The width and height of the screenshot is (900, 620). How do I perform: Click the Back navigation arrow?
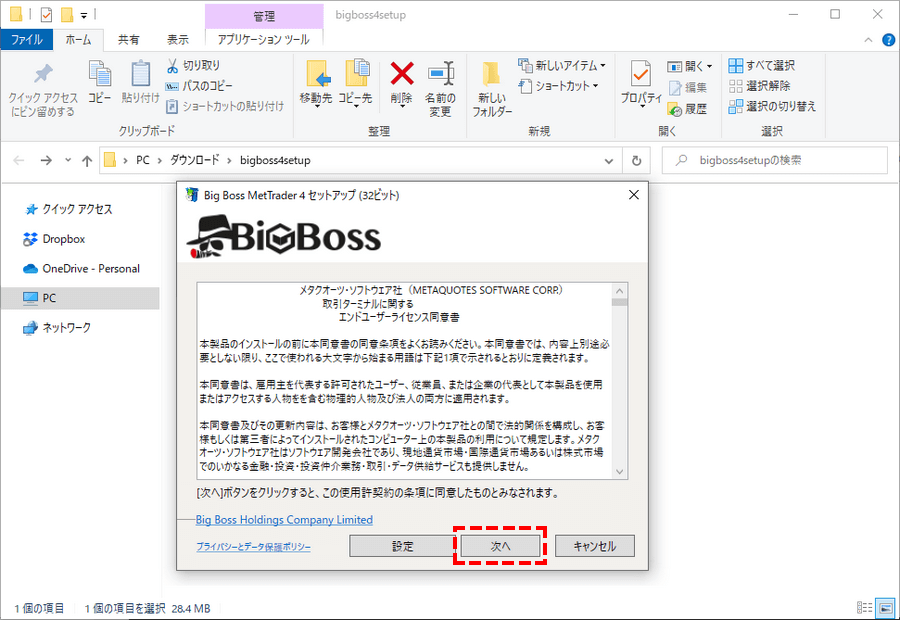(19, 161)
